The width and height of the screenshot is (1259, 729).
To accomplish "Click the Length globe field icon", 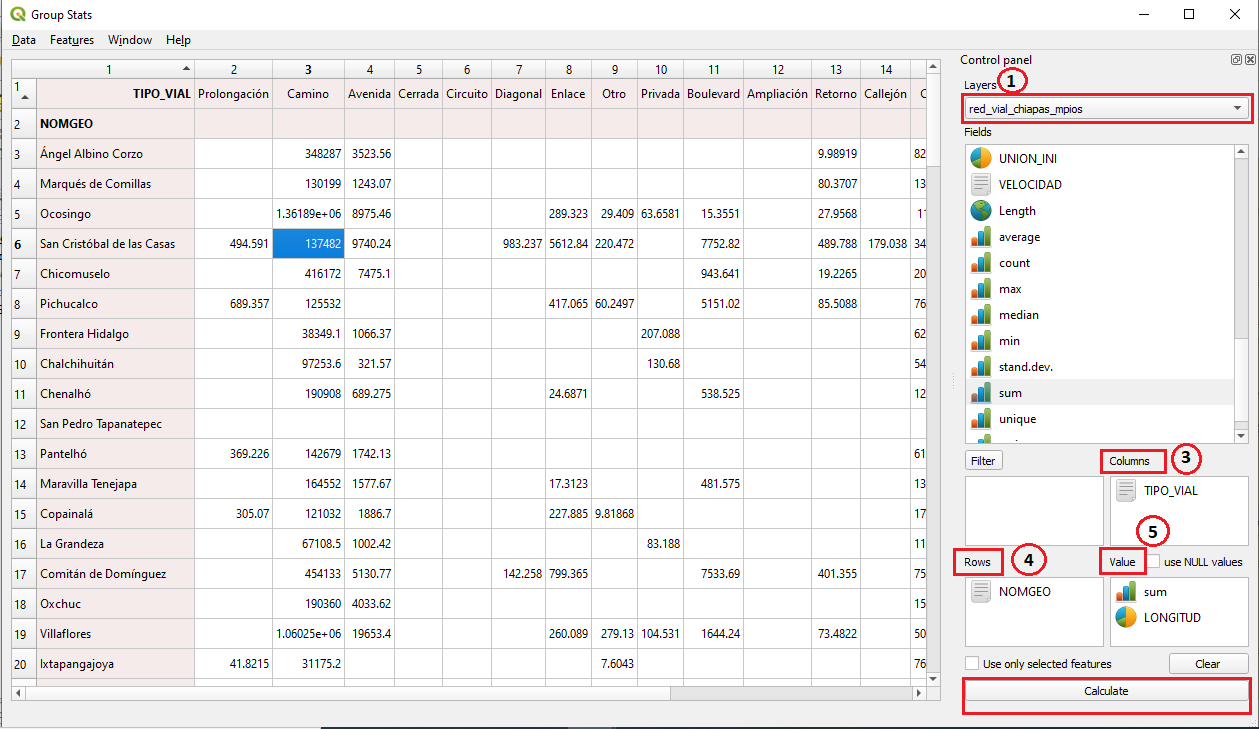I will (980, 211).
